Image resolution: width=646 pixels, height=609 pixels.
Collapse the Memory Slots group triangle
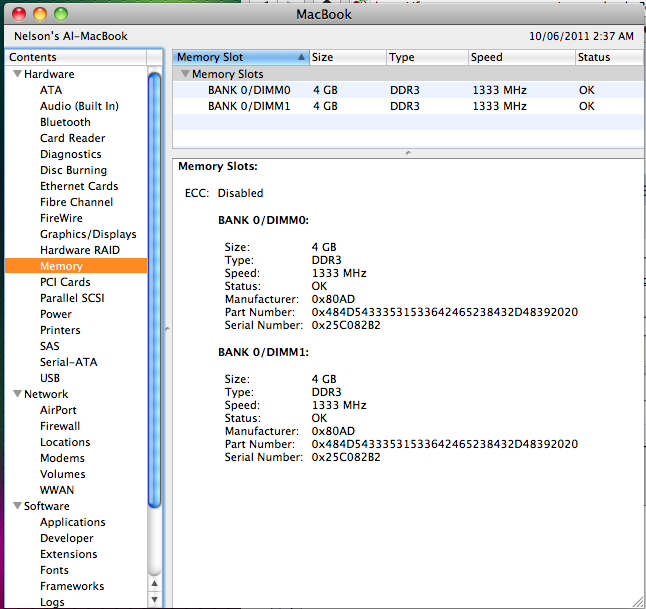[x=185, y=74]
